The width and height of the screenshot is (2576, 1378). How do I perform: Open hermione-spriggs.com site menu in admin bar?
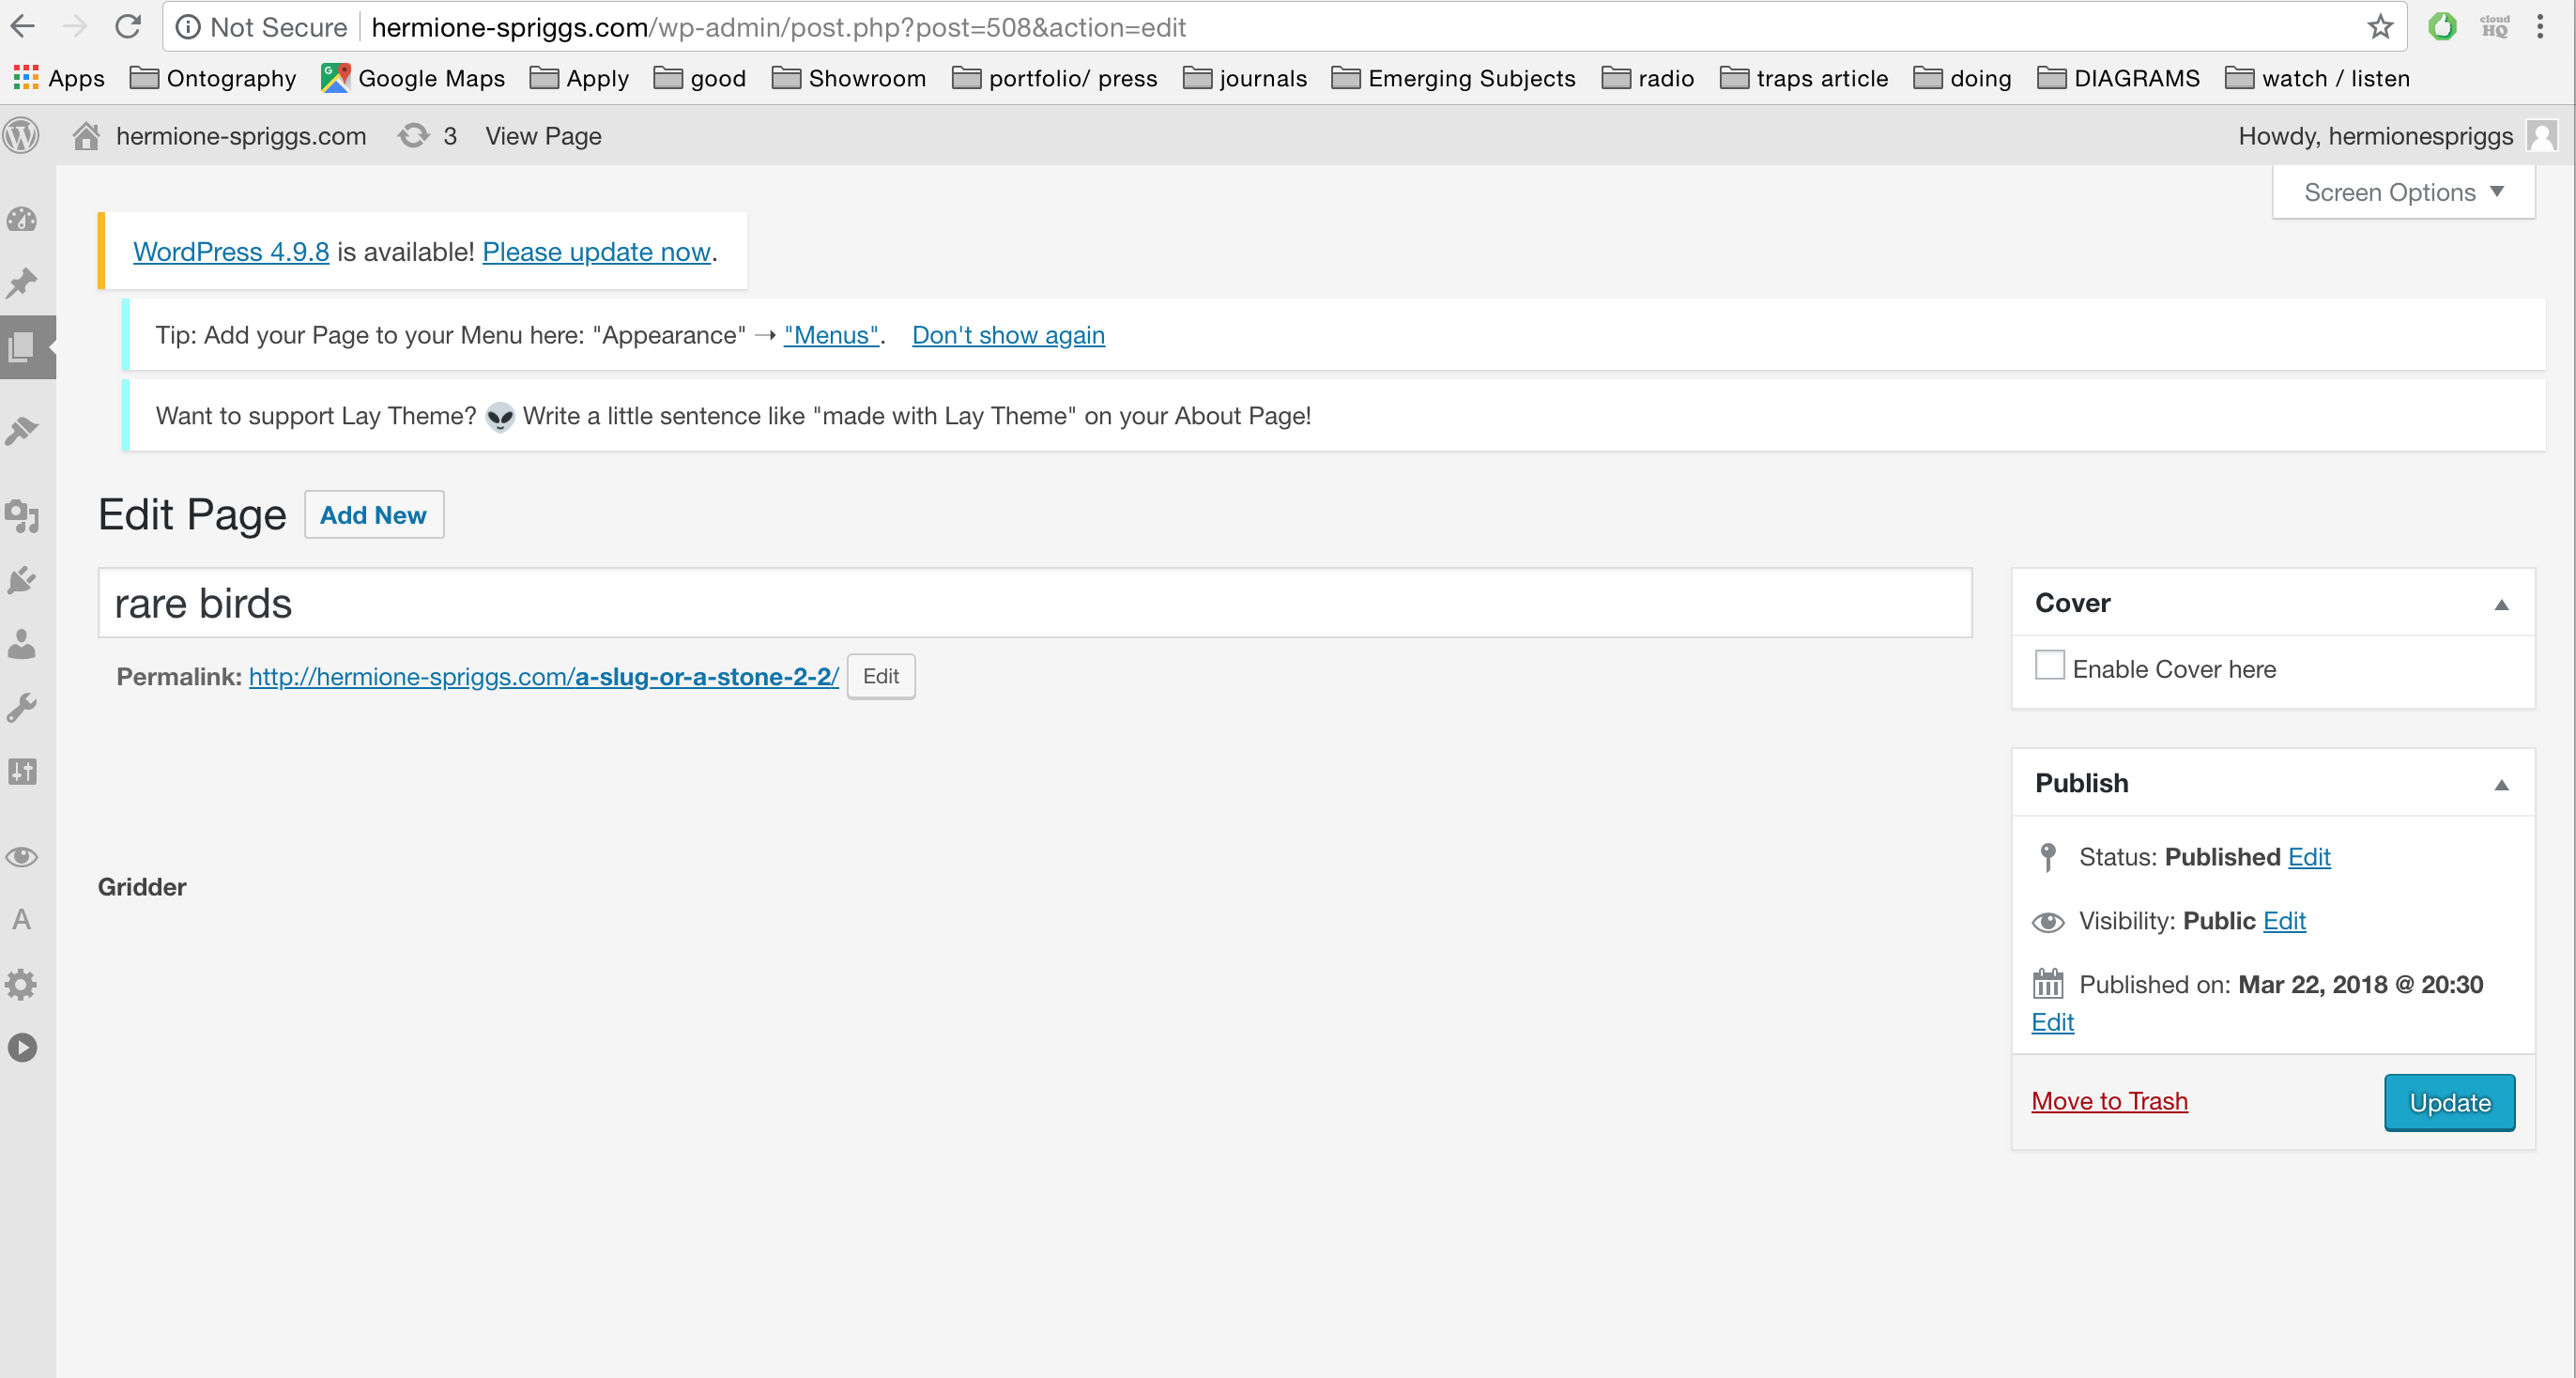pyautogui.click(x=240, y=136)
